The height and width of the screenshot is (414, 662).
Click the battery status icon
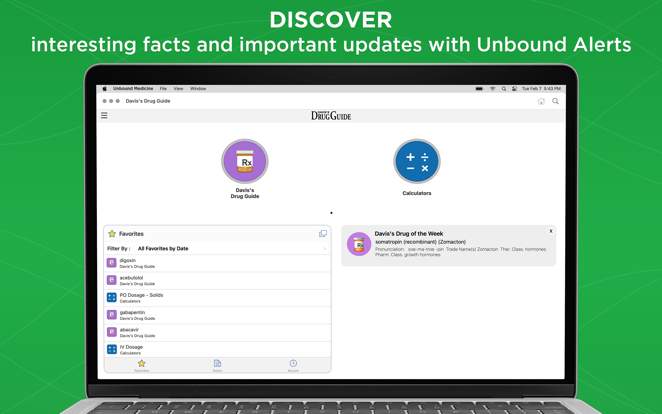pyautogui.click(x=479, y=89)
